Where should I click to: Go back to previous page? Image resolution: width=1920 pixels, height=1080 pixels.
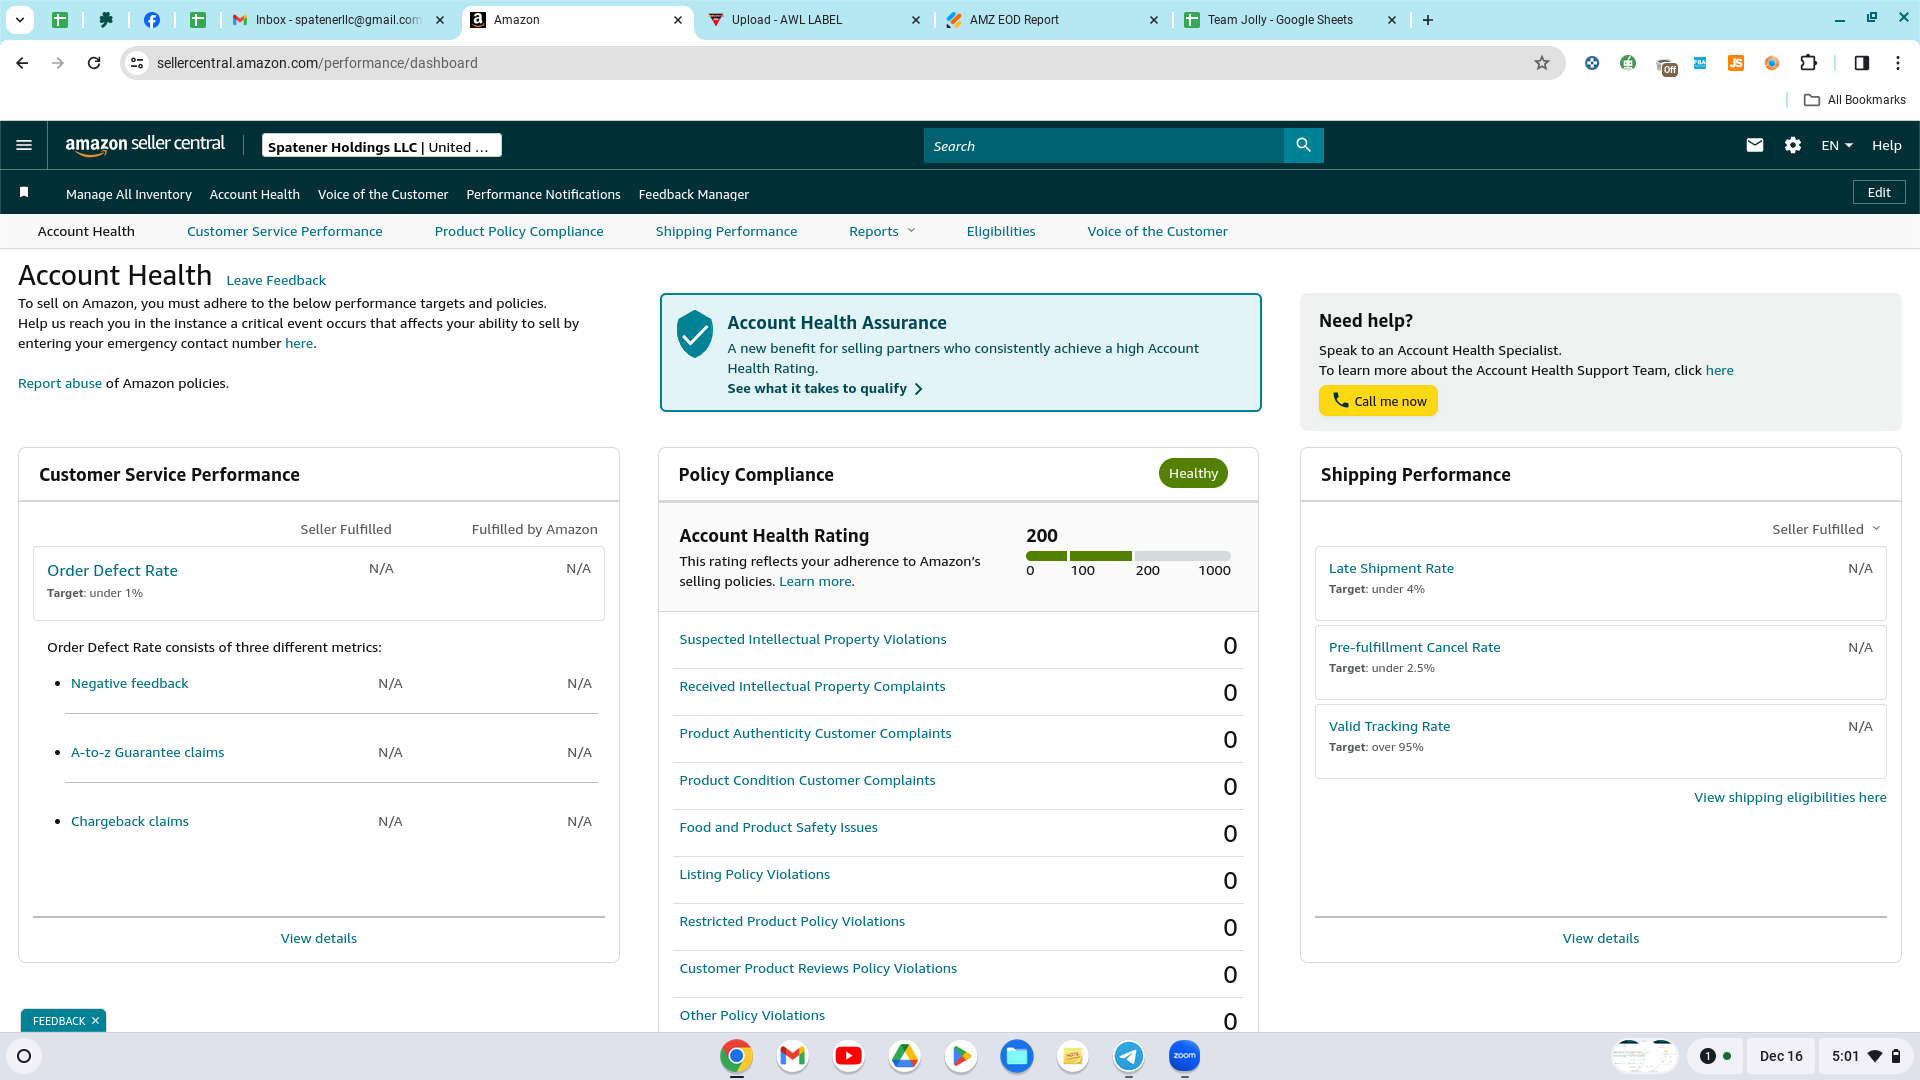(x=22, y=63)
